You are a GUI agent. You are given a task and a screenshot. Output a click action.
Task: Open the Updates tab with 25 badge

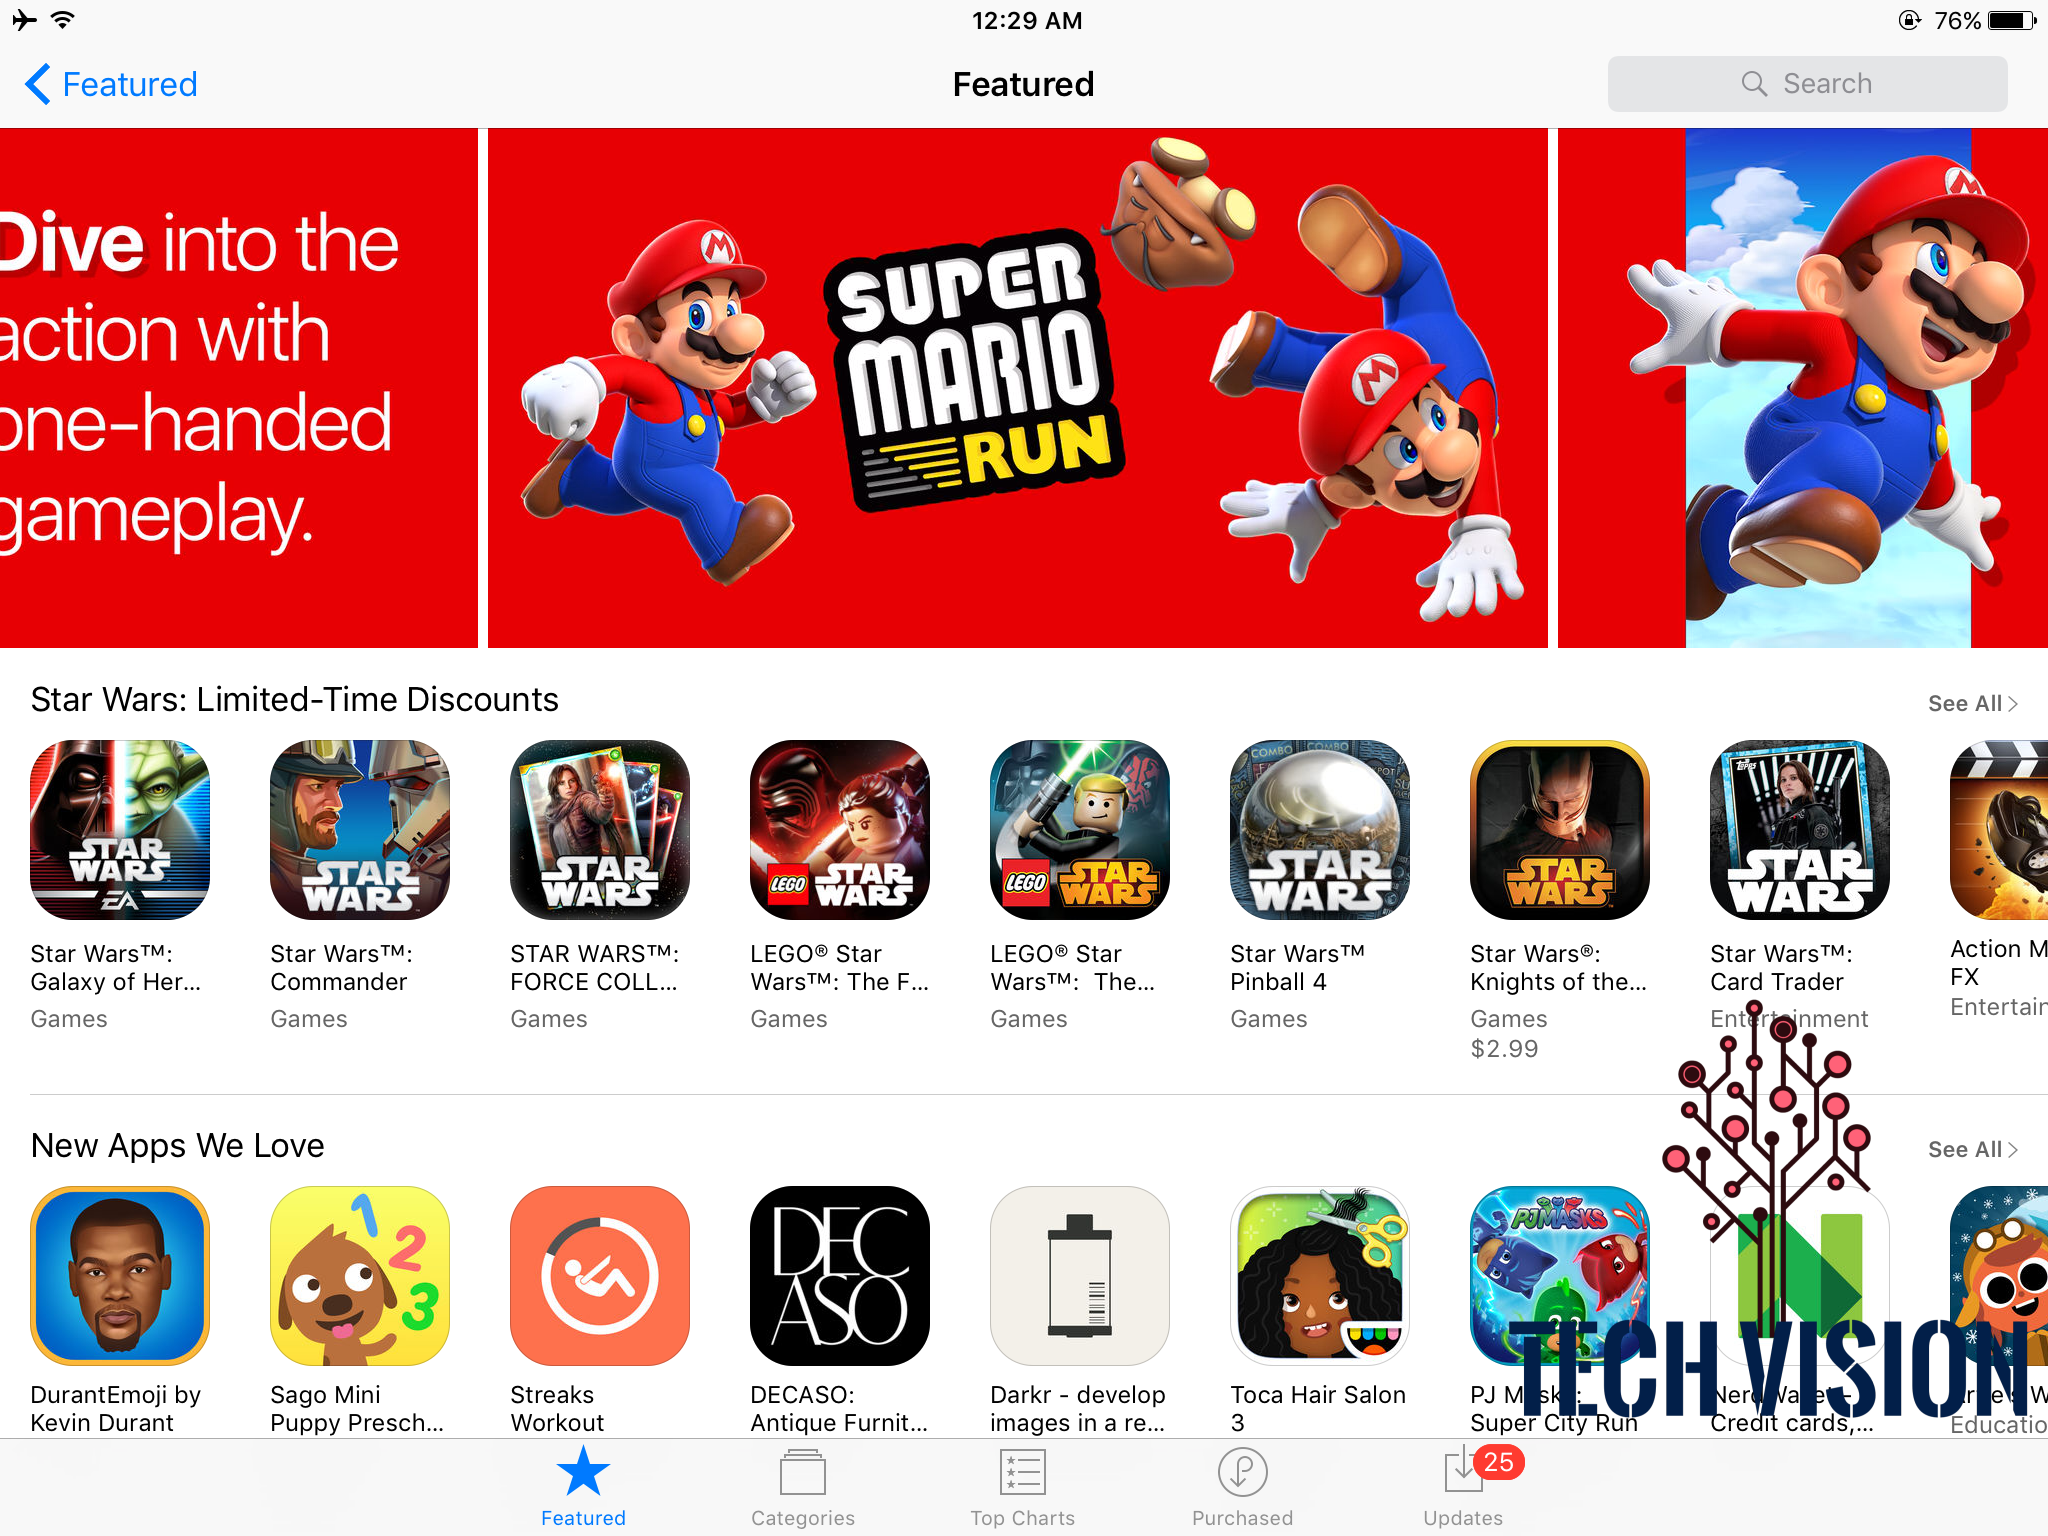click(x=1464, y=1489)
